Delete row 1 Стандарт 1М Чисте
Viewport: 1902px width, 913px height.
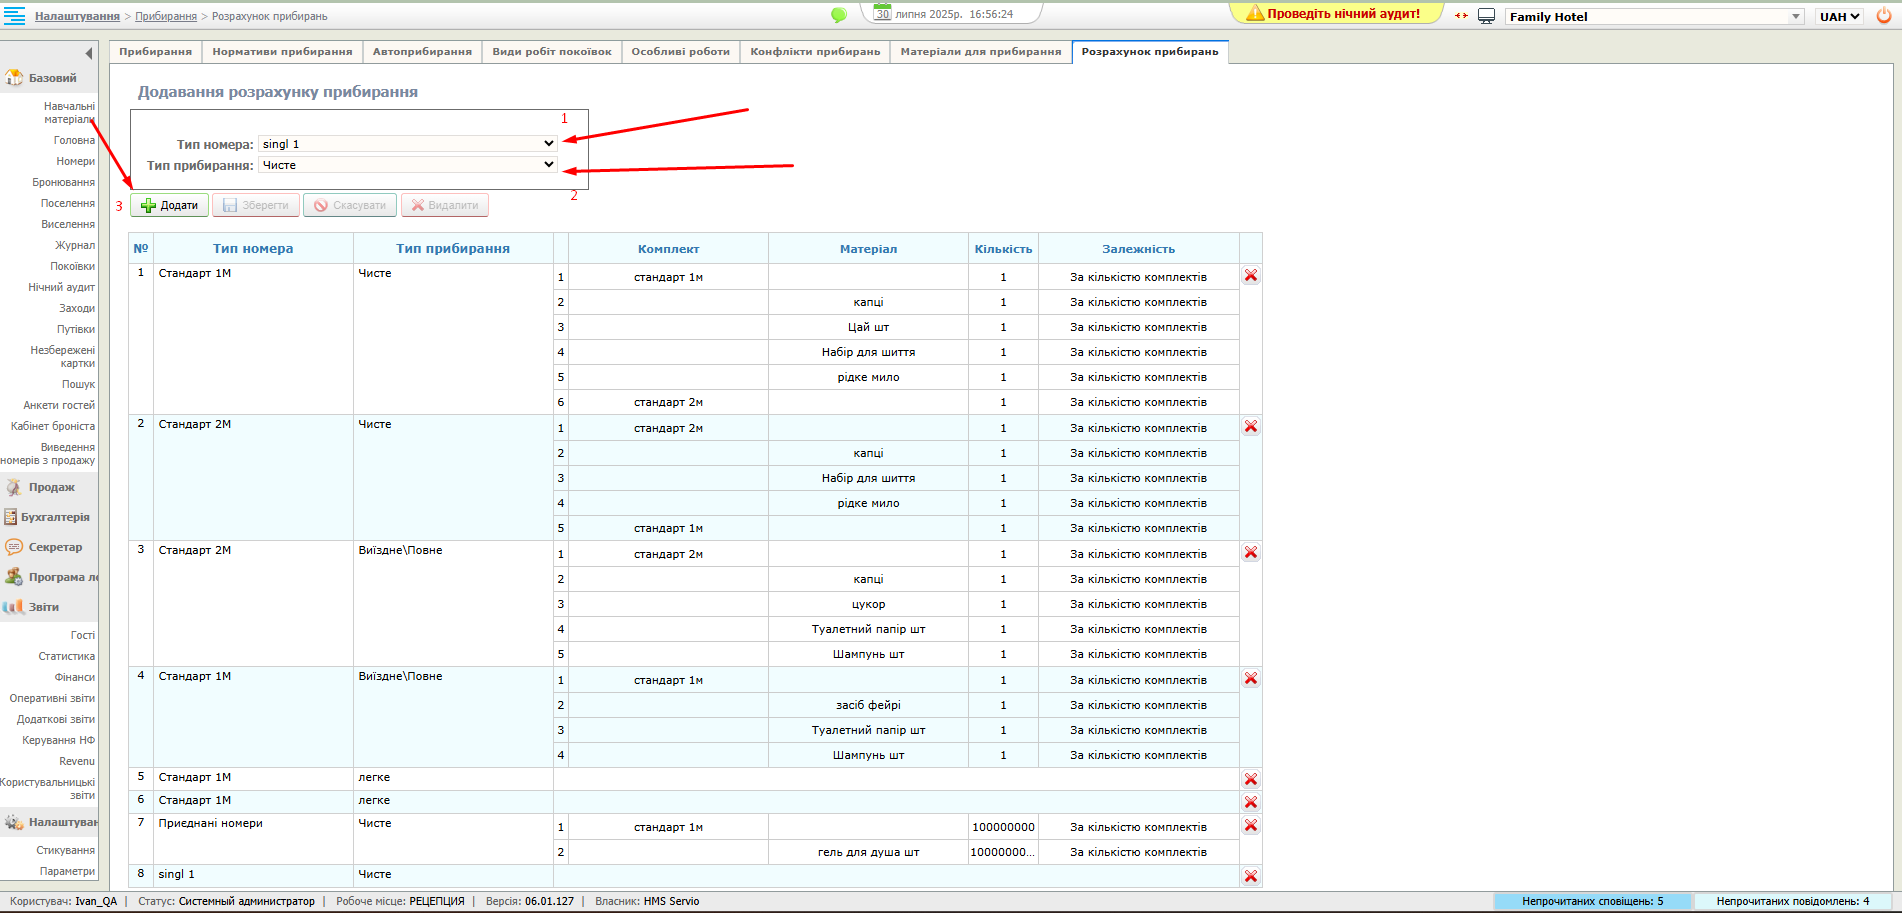tap(1250, 276)
